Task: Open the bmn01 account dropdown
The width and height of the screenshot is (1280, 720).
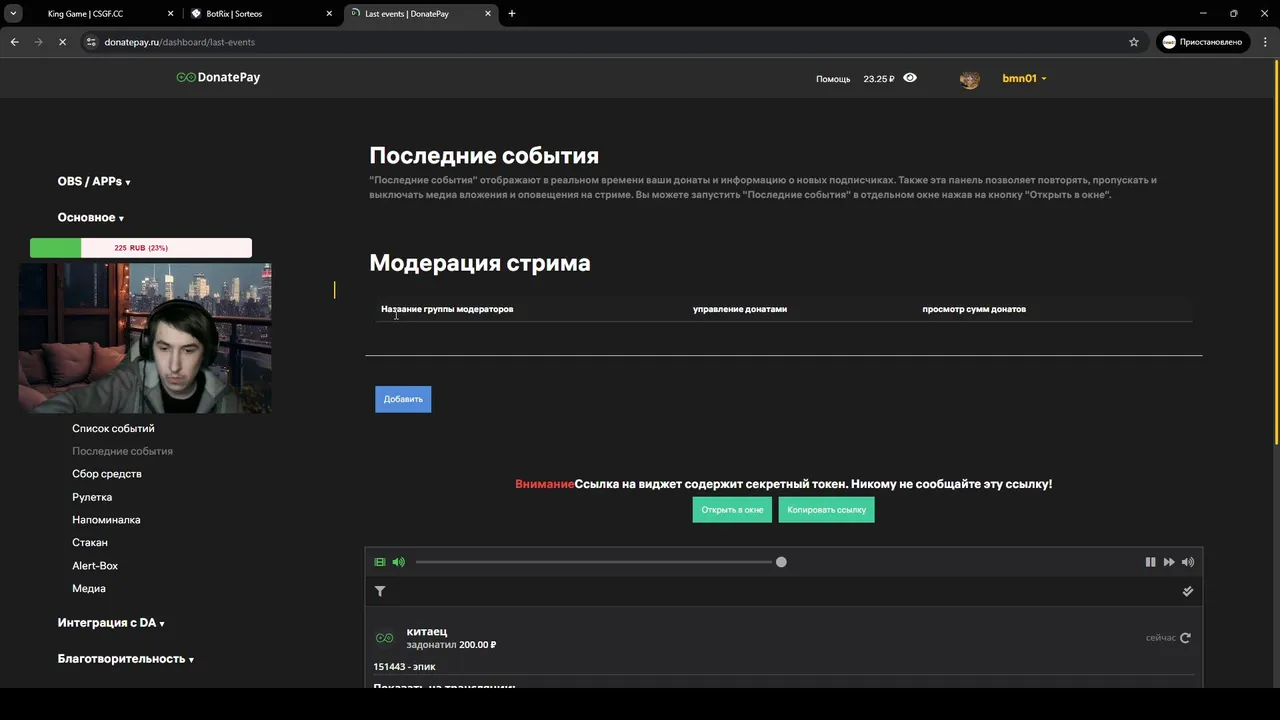Action: point(1024,78)
